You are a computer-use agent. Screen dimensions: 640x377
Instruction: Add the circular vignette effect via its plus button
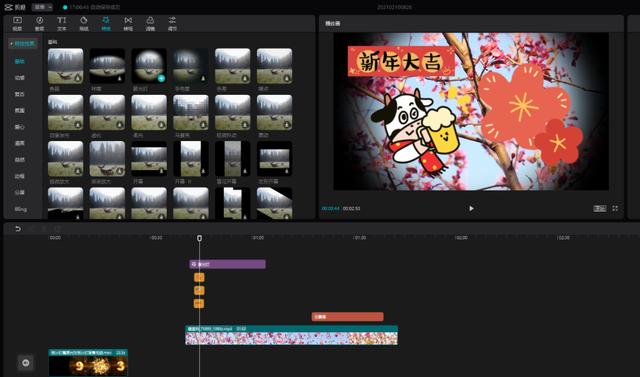click(x=161, y=78)
